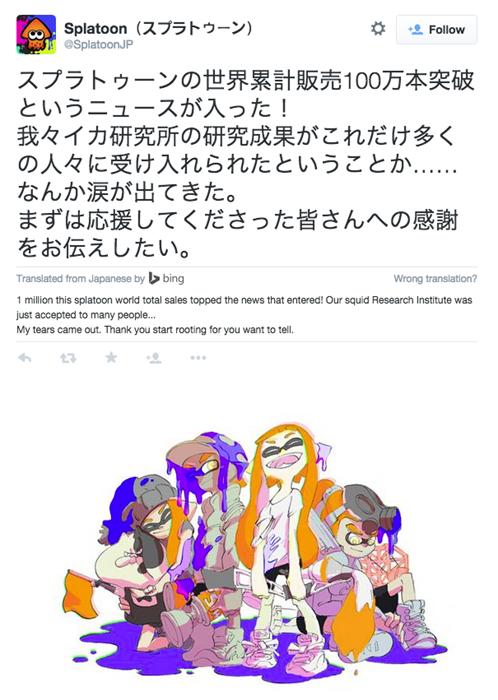Click the Japanese tweet text body
The width and height of the screenshot is (498, 700).
(245, 164)
